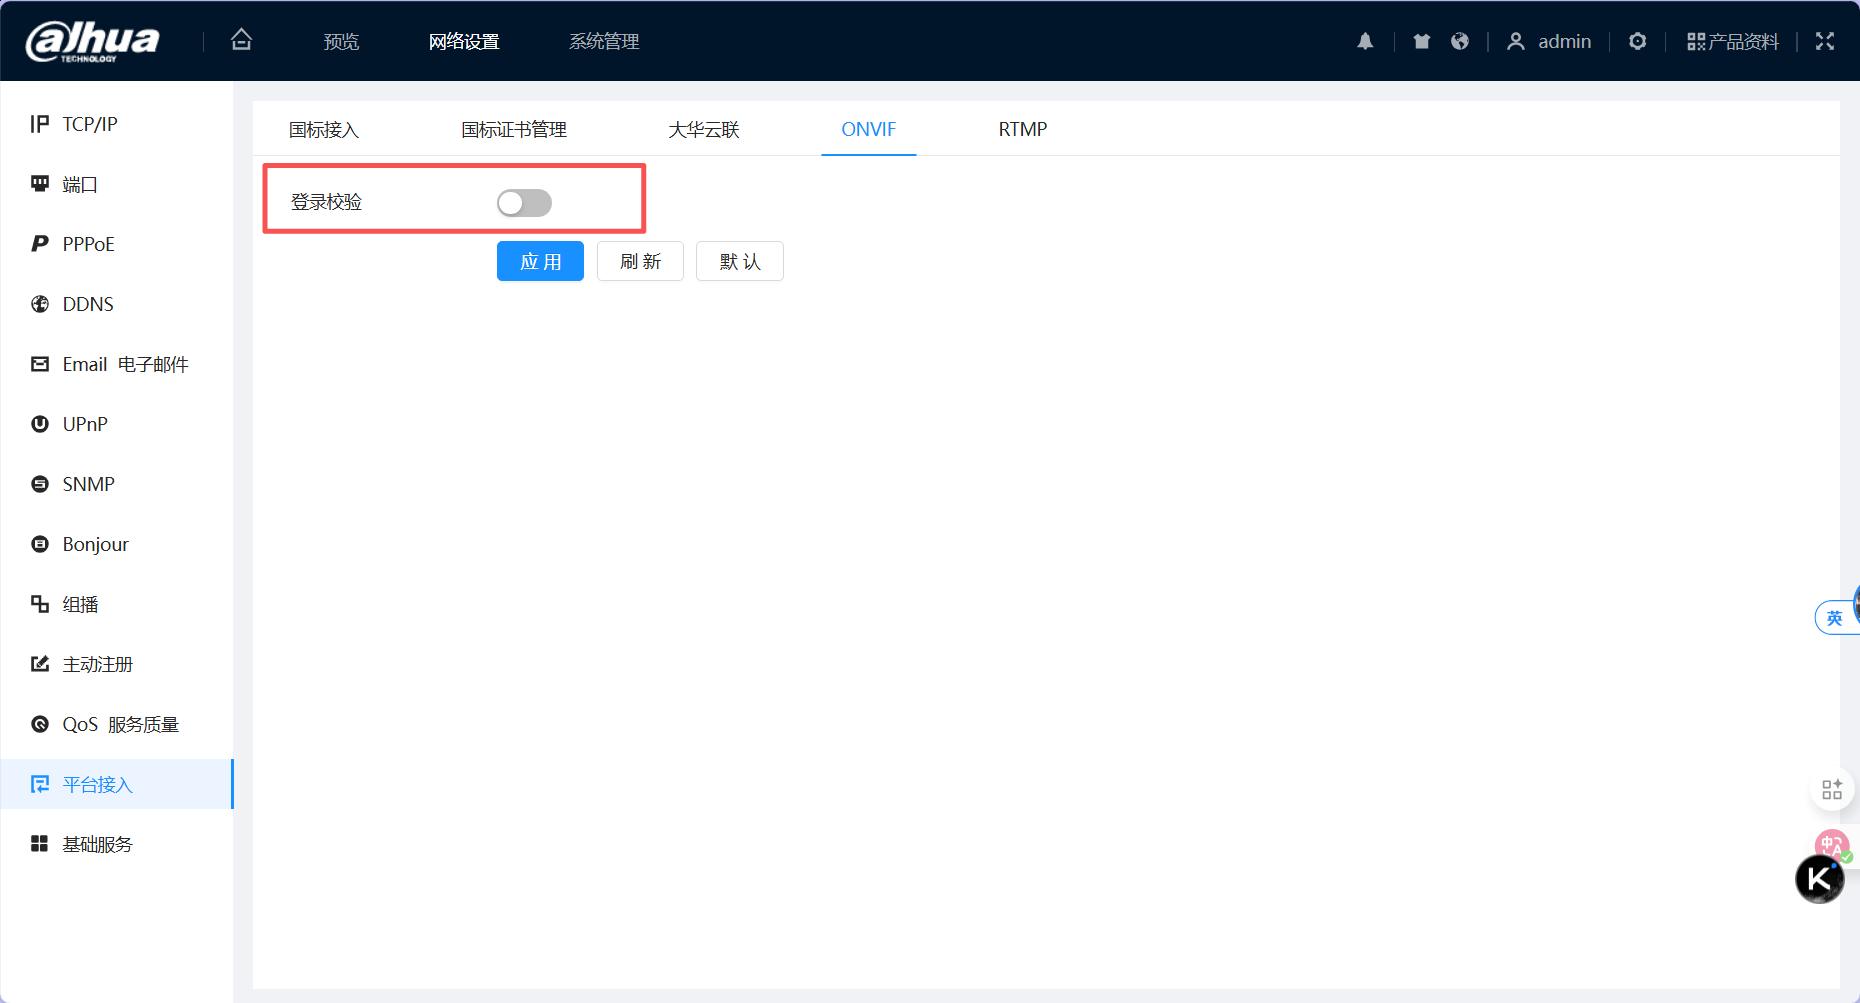
Task: Open the globe language icon
Action: 1460,41
